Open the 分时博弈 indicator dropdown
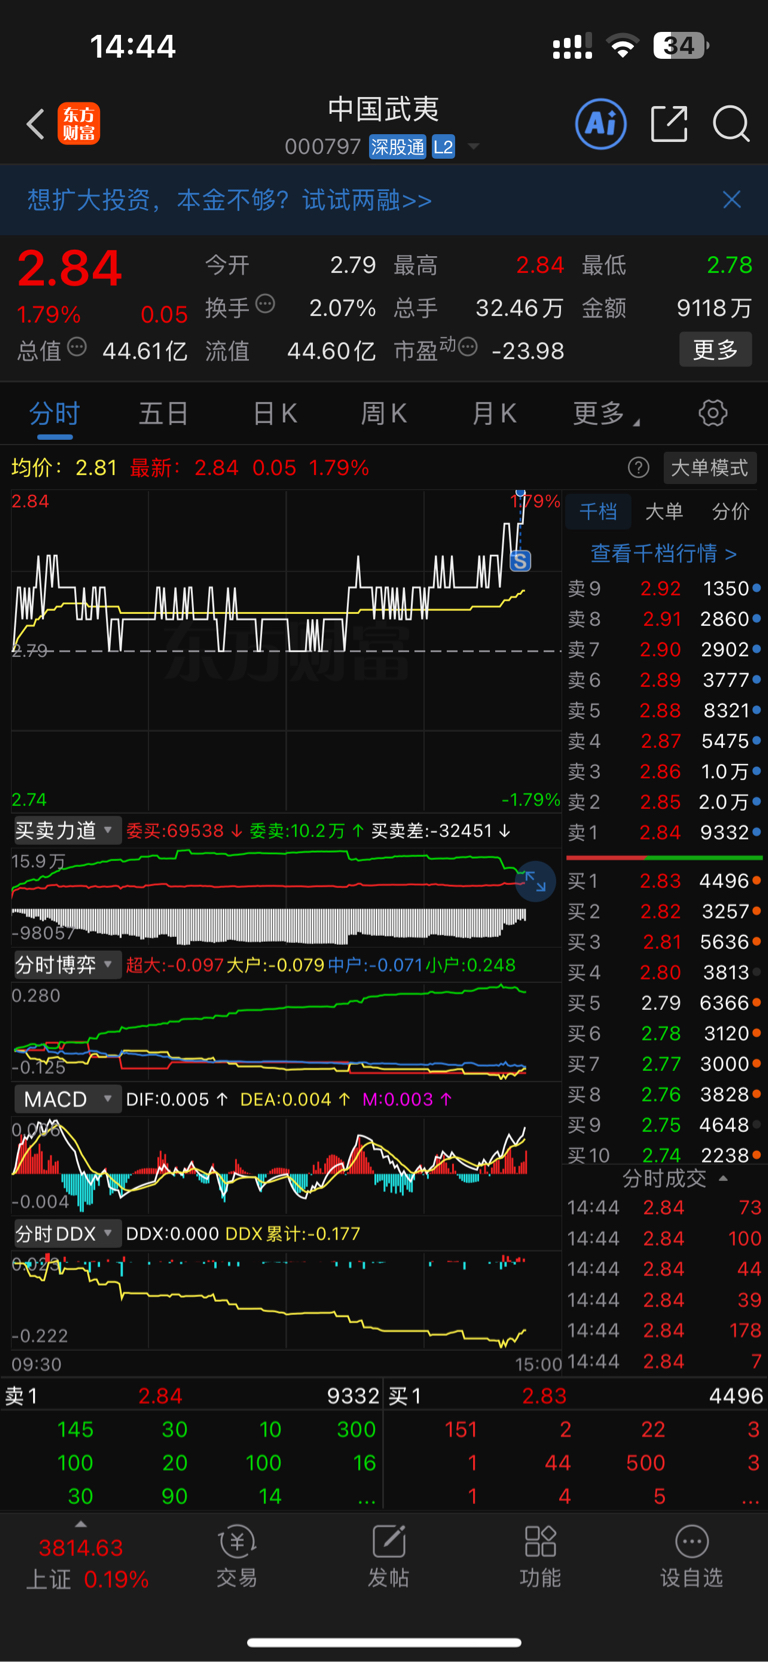This screenshot has height=1662, width=768. (x=66, y=965)
